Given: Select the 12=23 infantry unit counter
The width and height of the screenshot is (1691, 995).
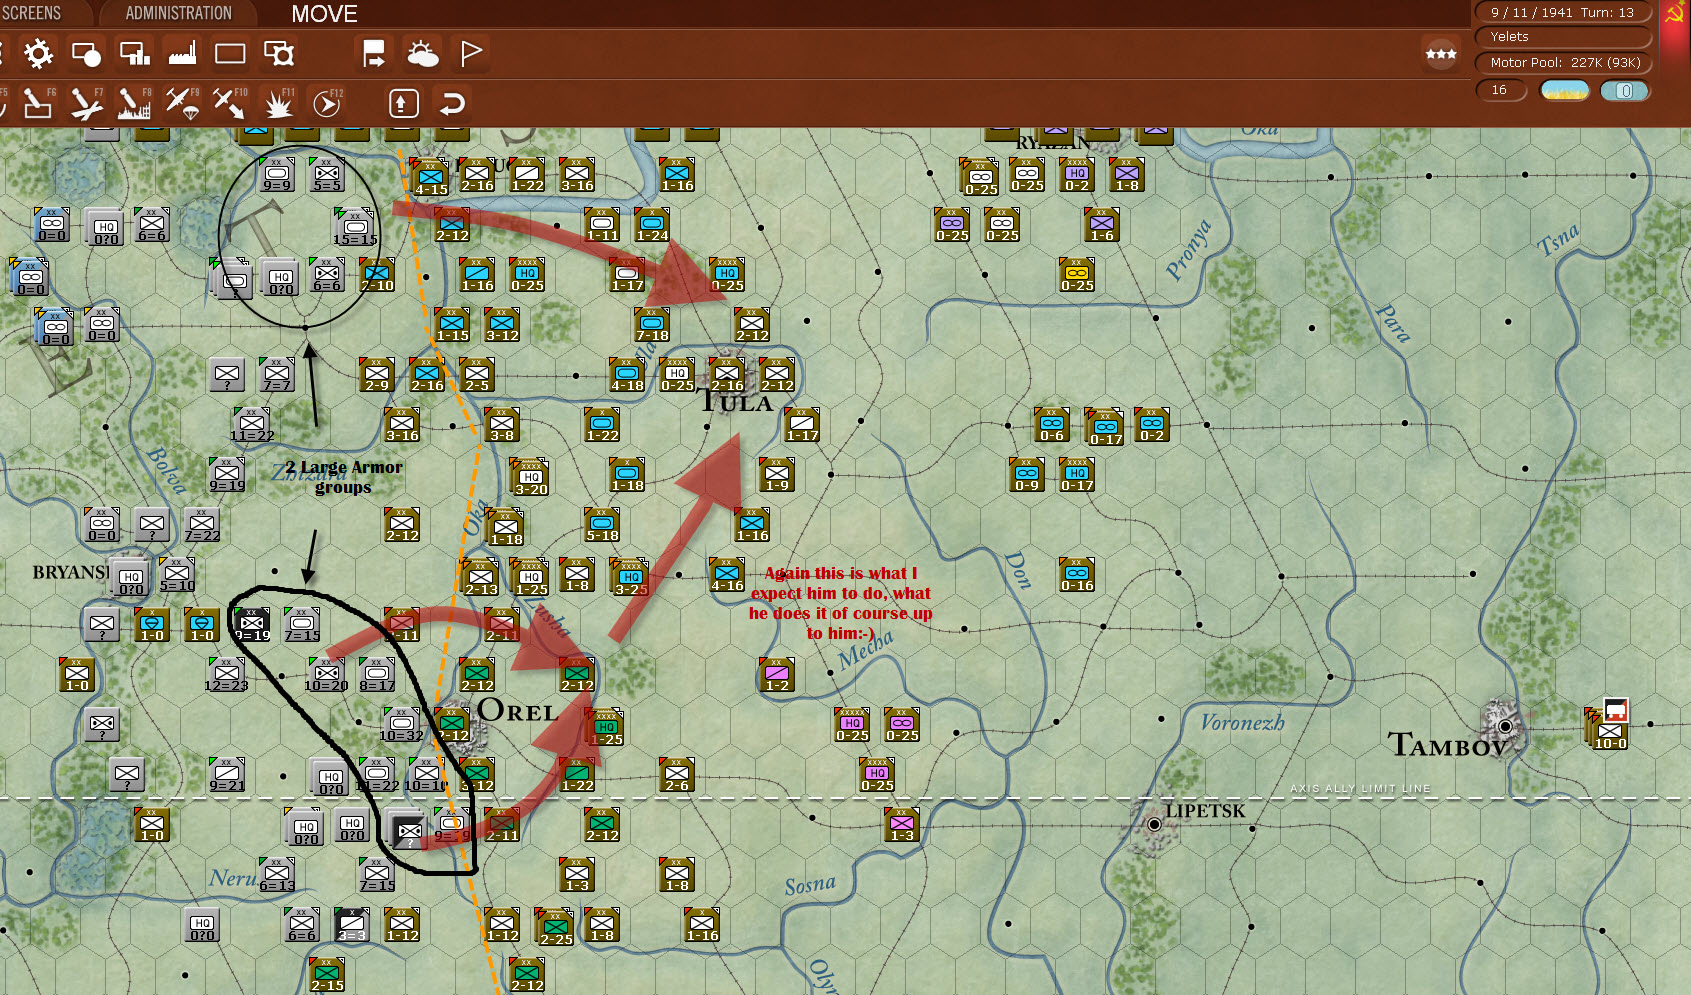Looking at the screenshot, I should click(226, 675).
